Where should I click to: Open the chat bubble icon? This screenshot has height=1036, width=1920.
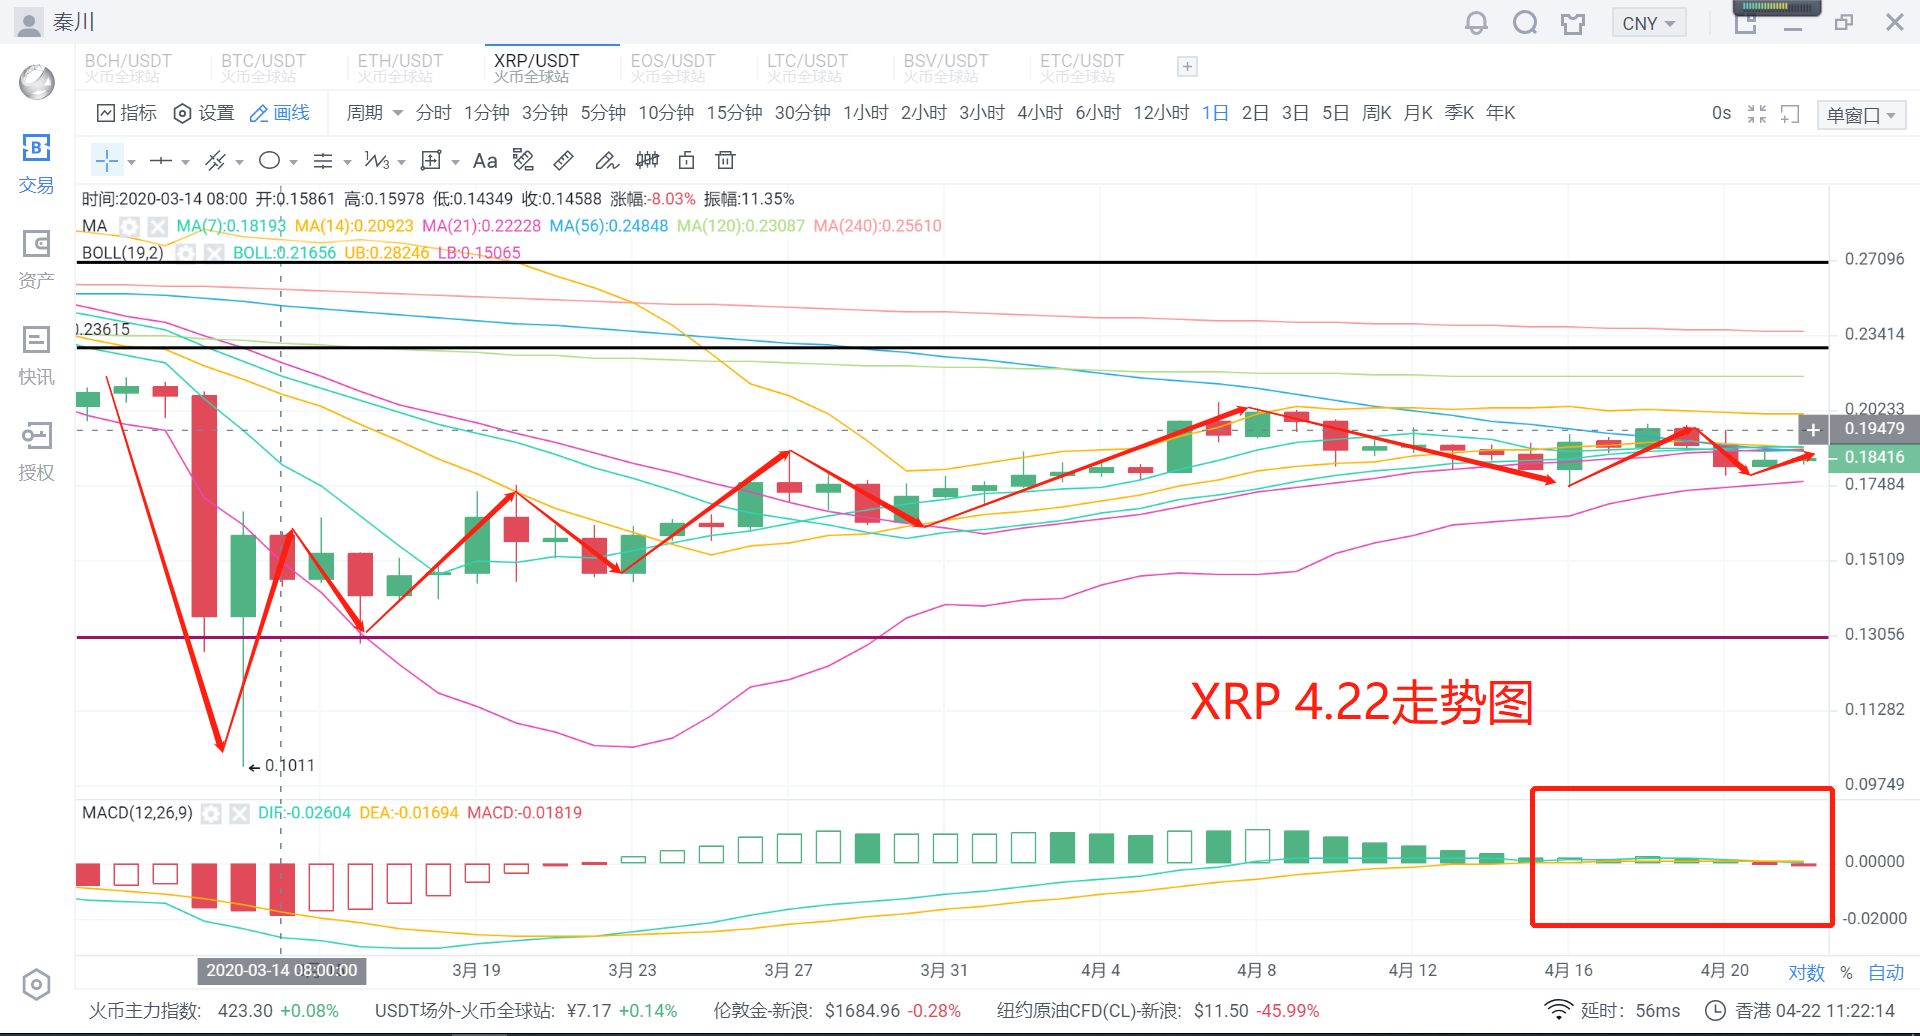pos(1525,22)
